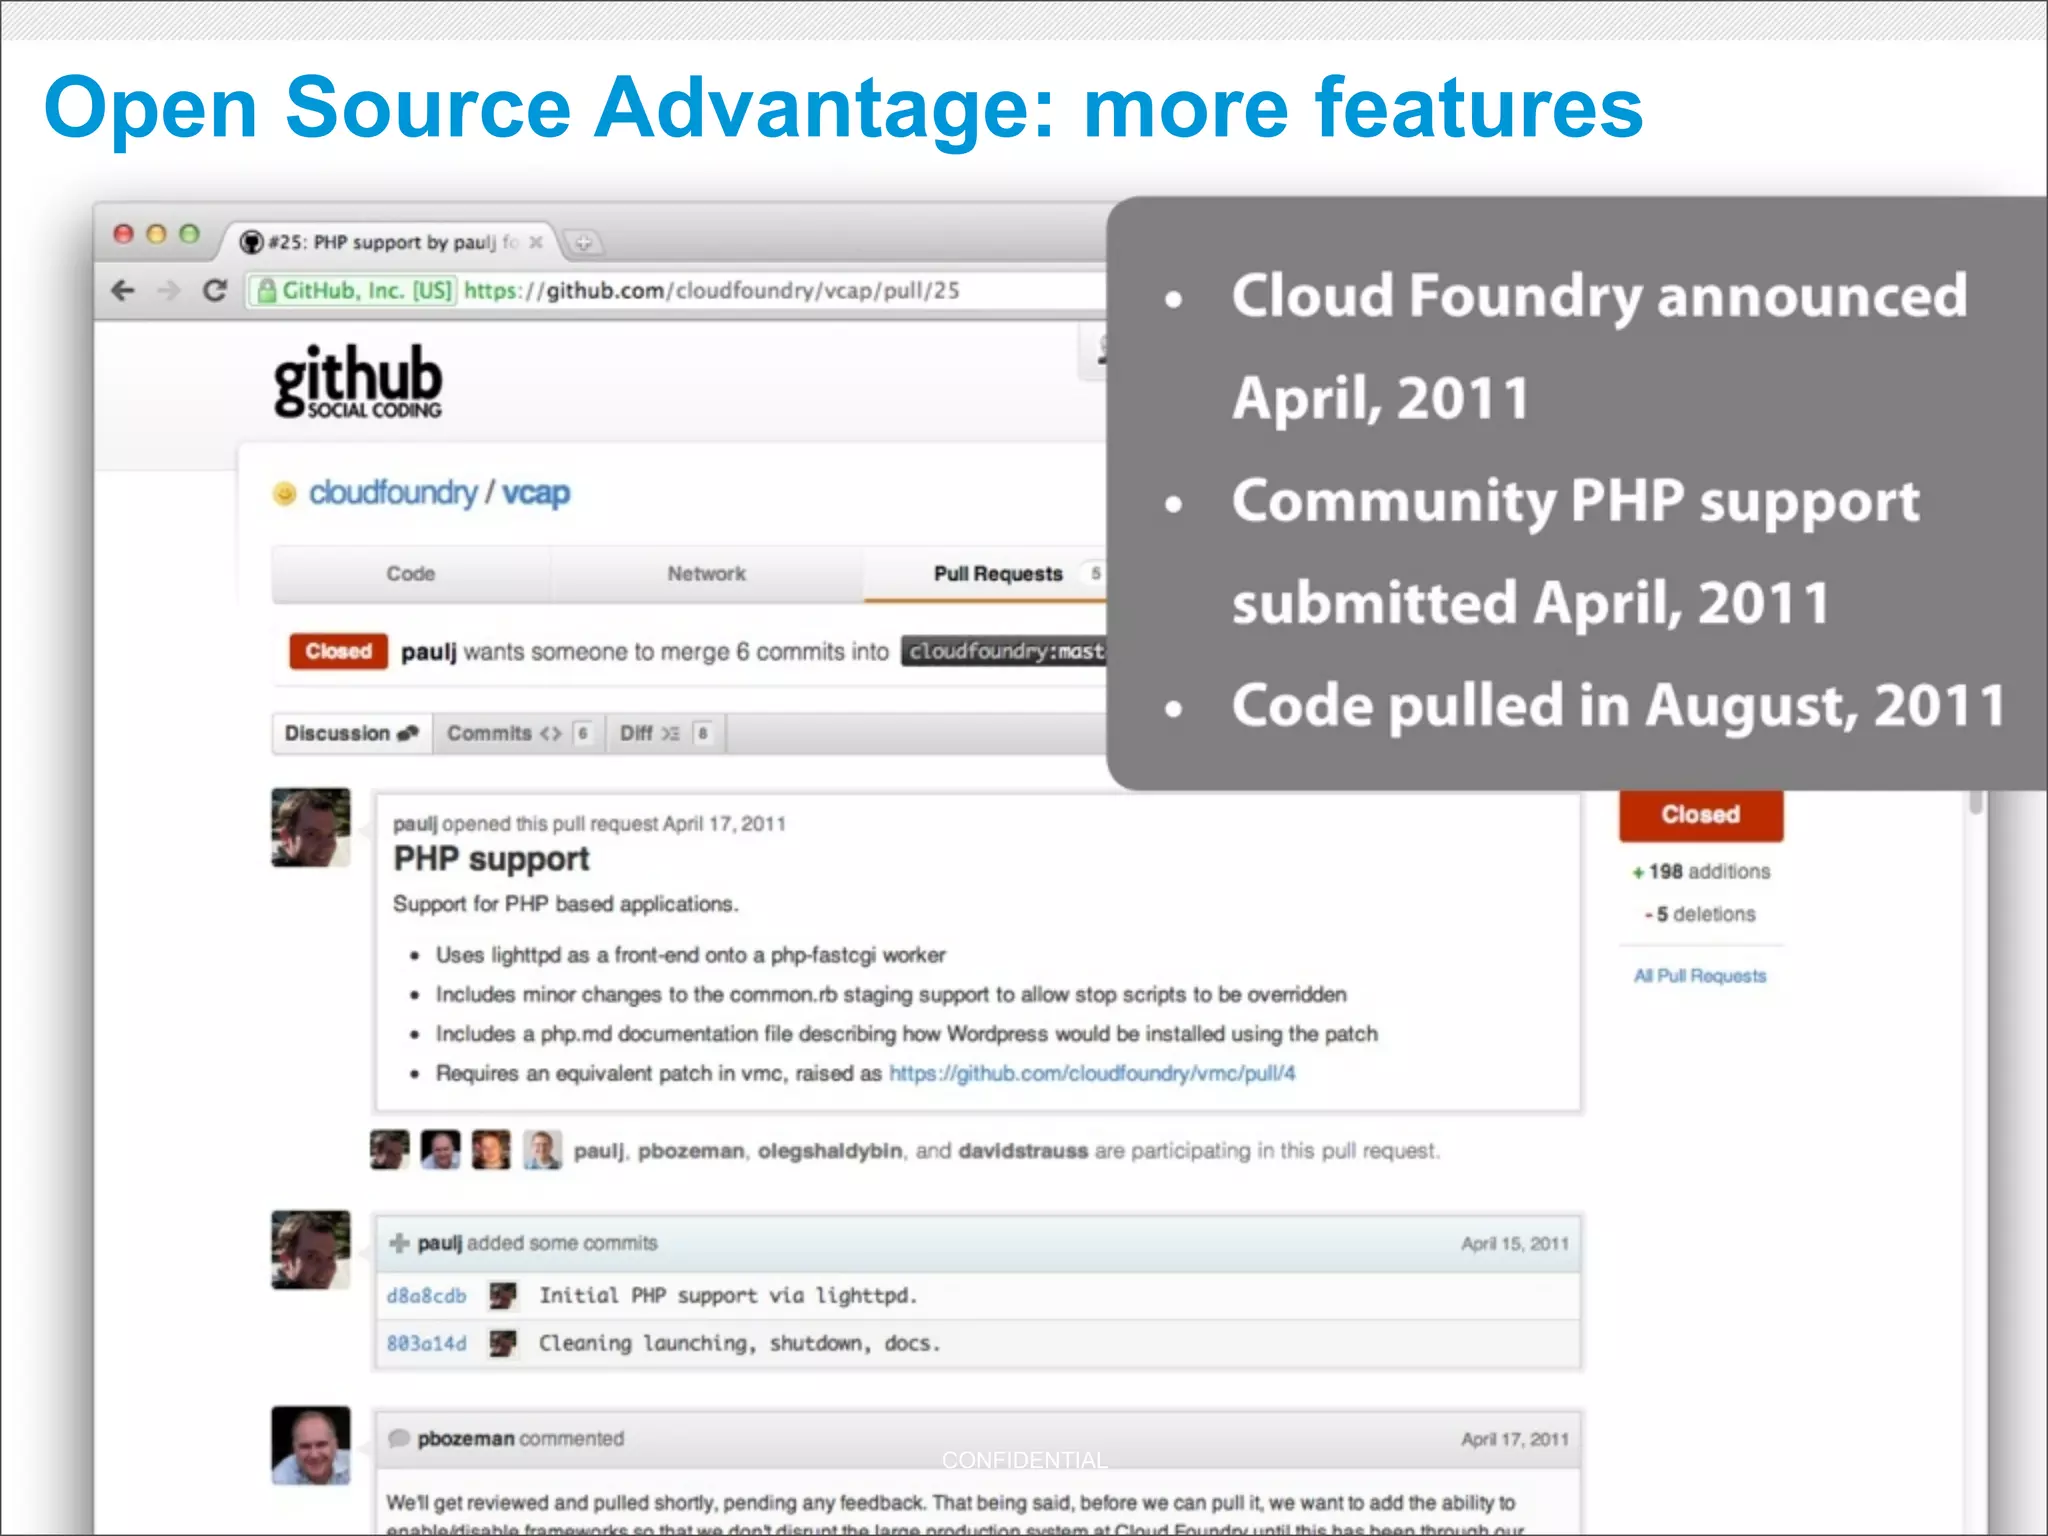Select the Commits tab
2048x1536 pixels.
(519, 733)
